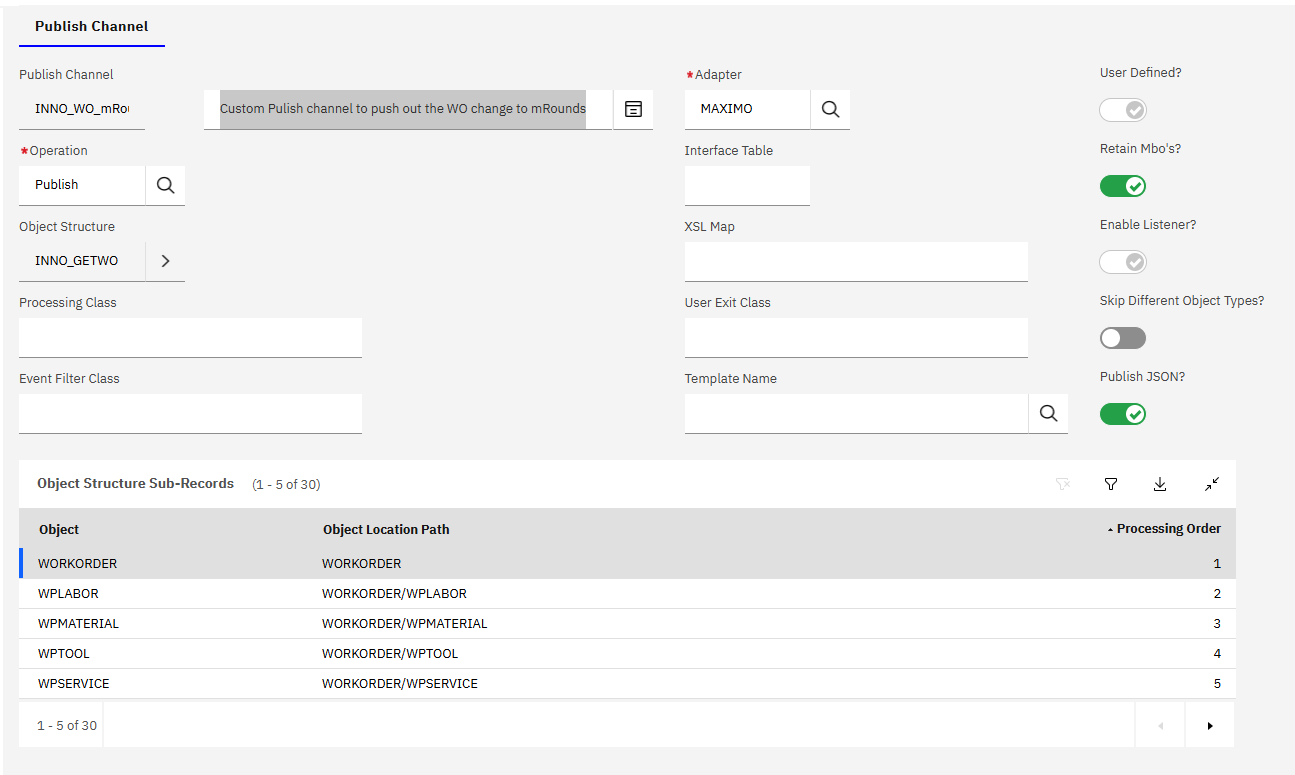
Task: Click path WORKORDER/WPSERVICE
Action: click(x=400, y=684)
